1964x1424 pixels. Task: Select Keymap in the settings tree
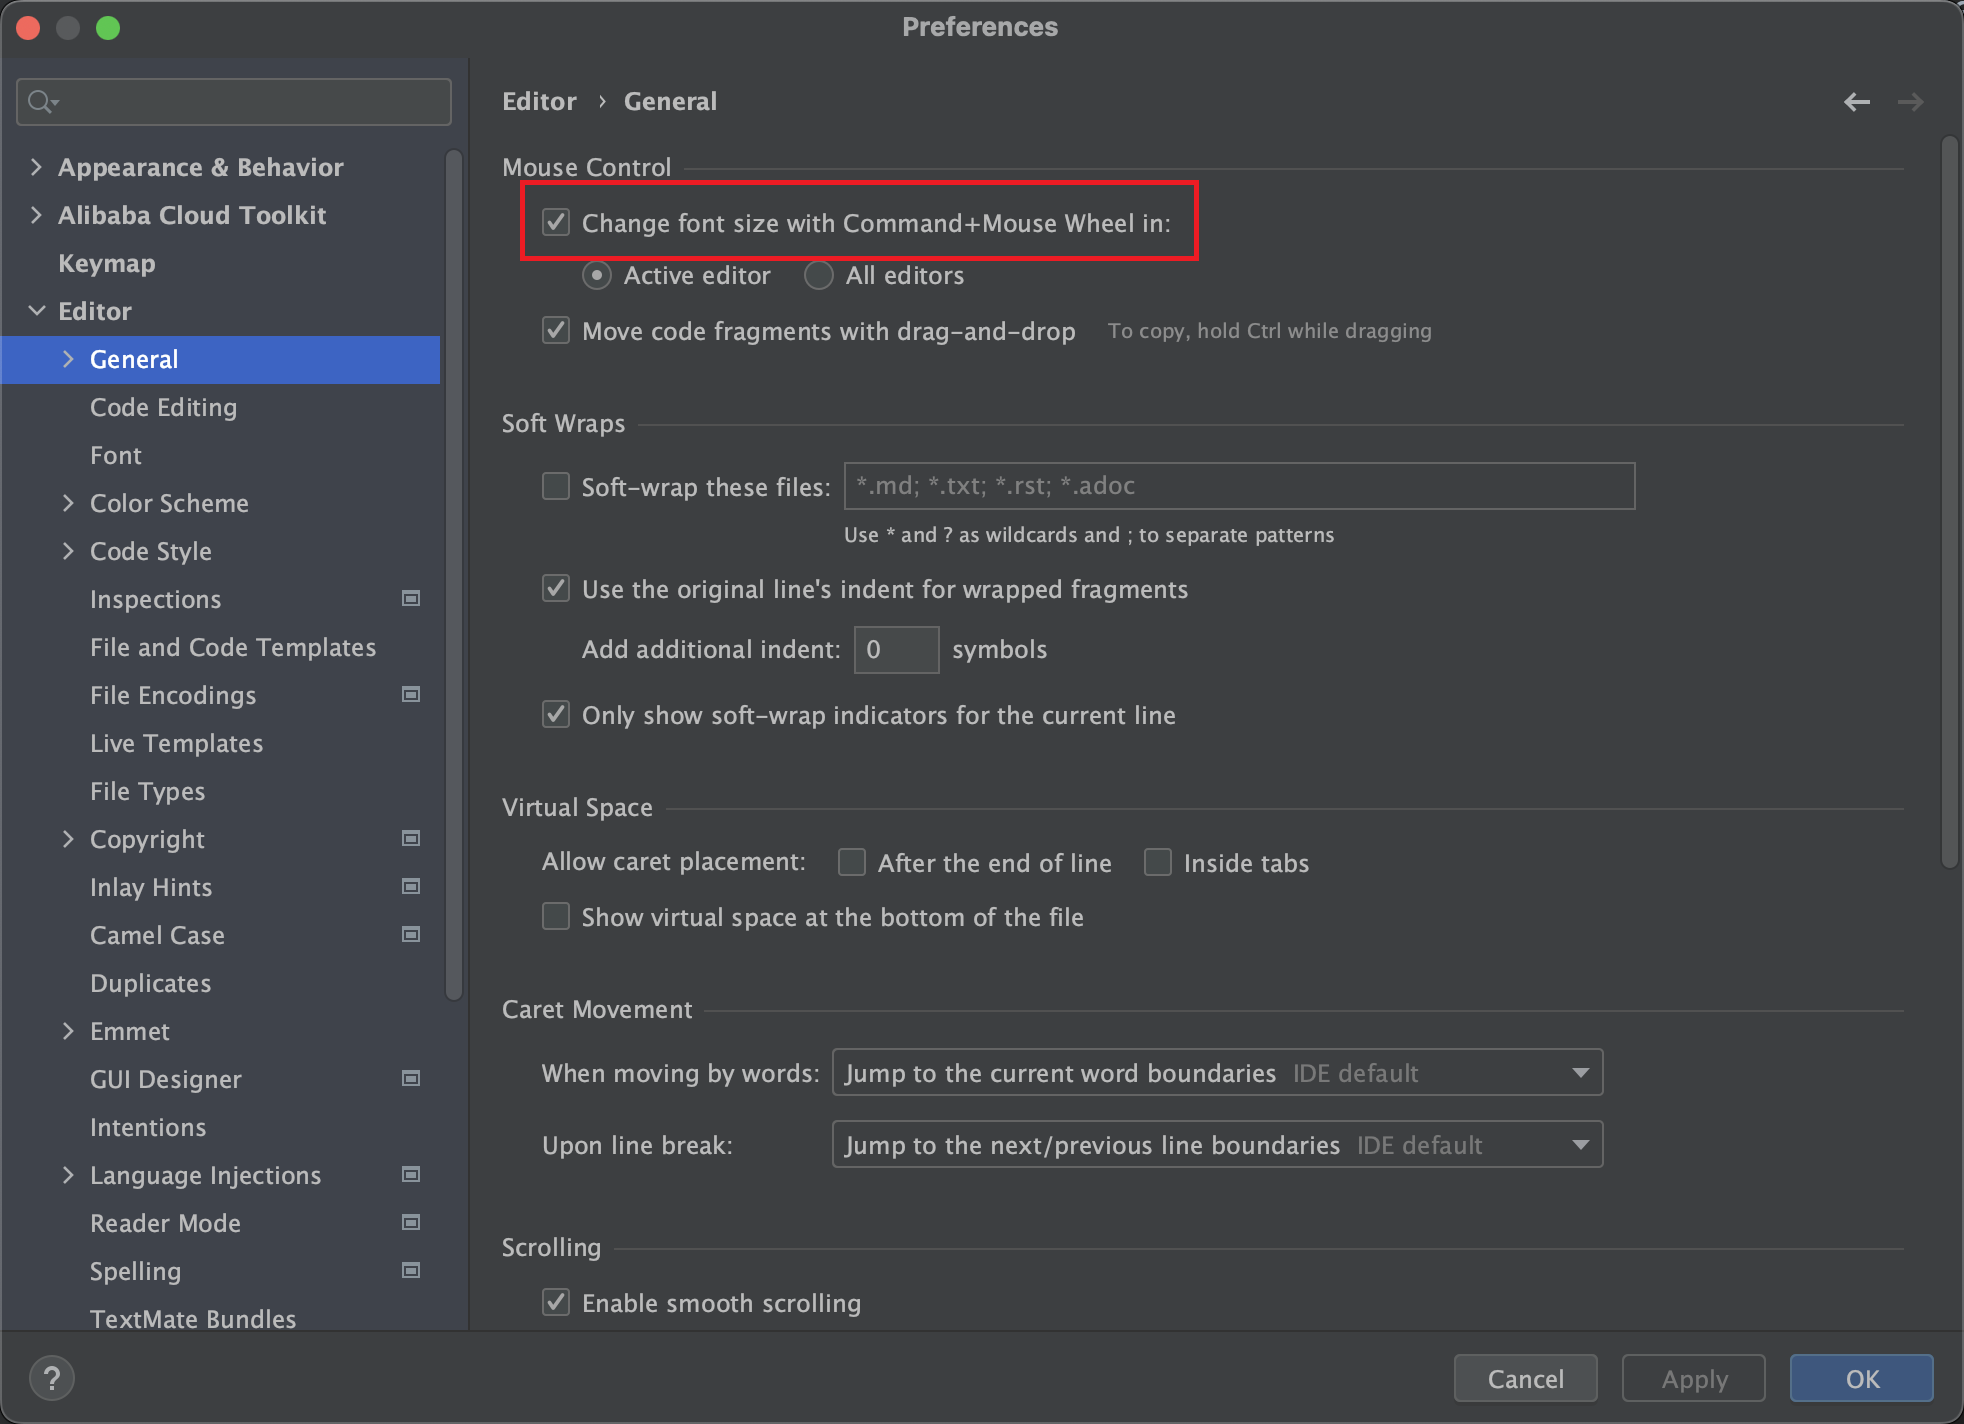(x=107, y=263)
